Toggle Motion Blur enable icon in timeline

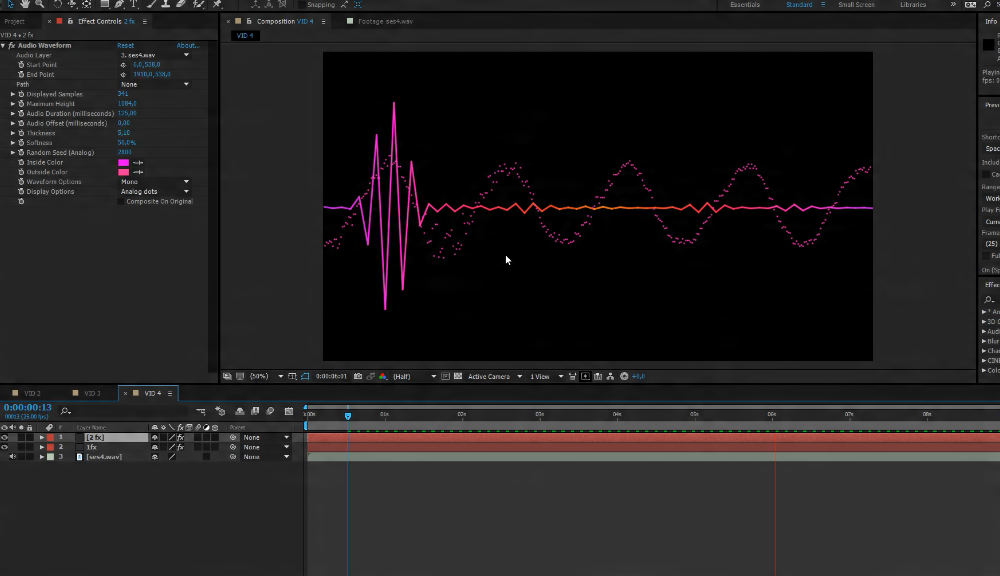(270, 411)
